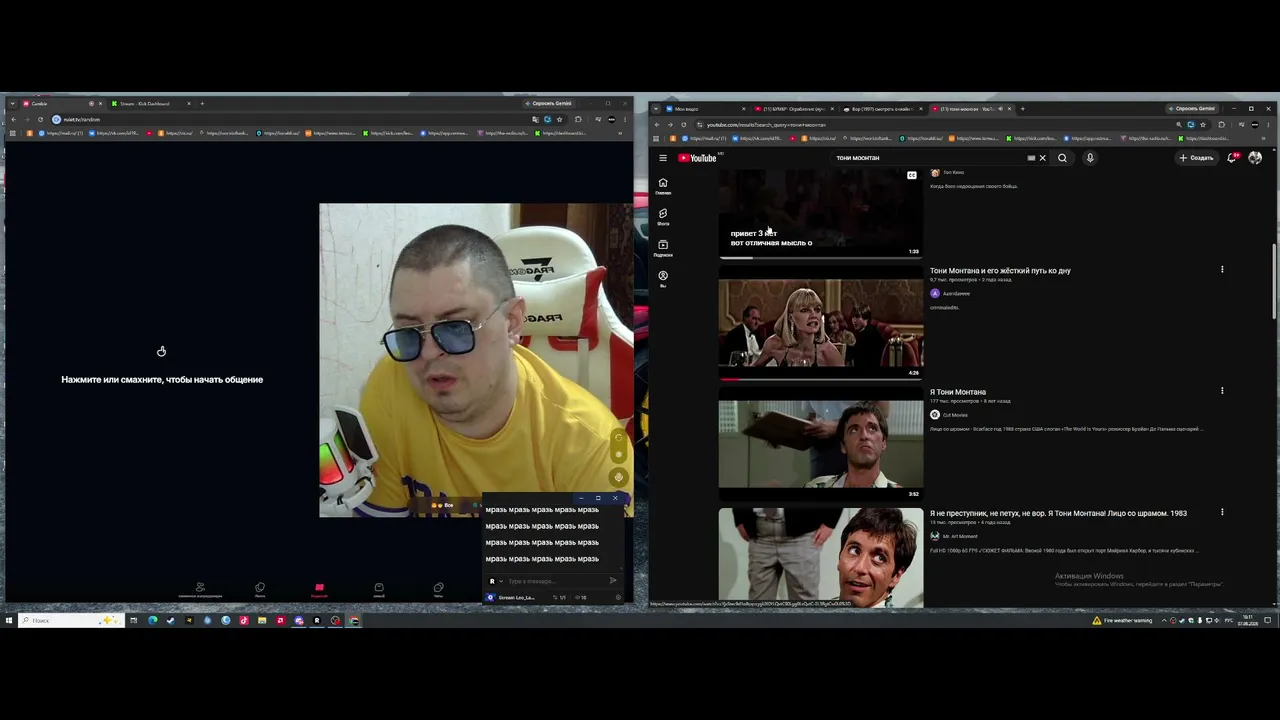This screenshot has width=1280, height=720.
Task: Click 'Нажмите или смахните, чтобы начать общение'
Action: coord(162,380)
